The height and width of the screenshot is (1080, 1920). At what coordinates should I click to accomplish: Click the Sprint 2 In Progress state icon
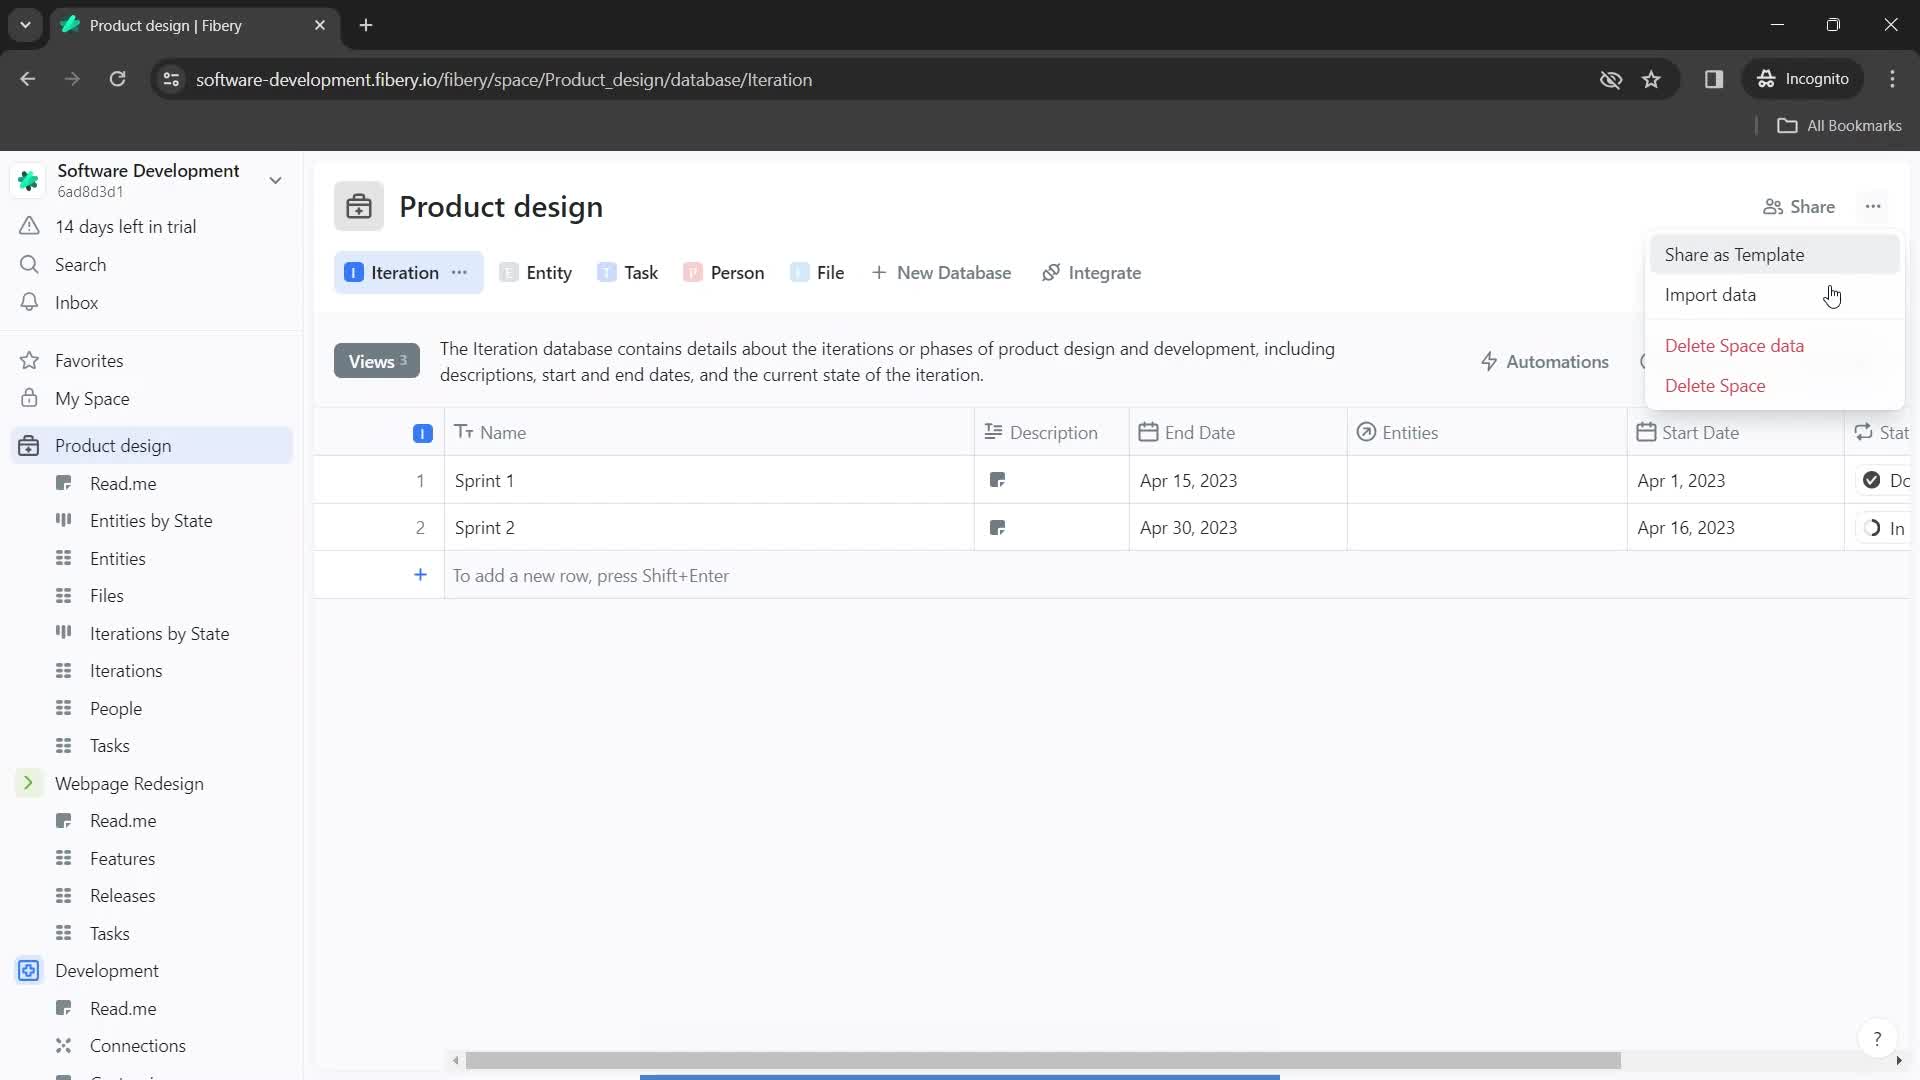click(x=1871, y=528)
